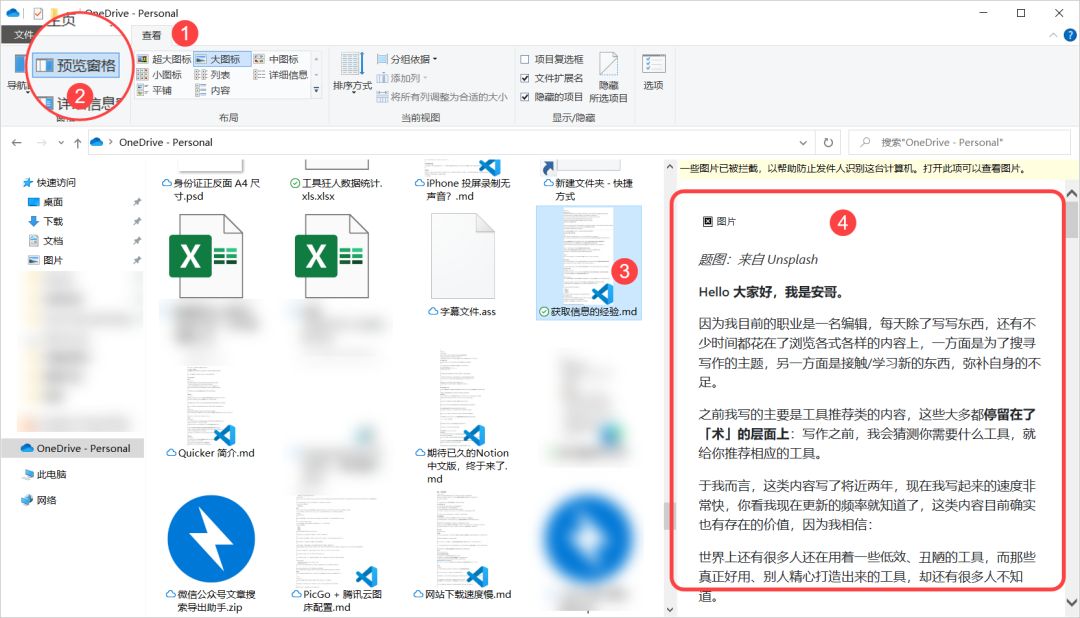This screenshot has width=1080, height=618.
Task: Select 大图标 layout option
Action: tap(222, 59)
